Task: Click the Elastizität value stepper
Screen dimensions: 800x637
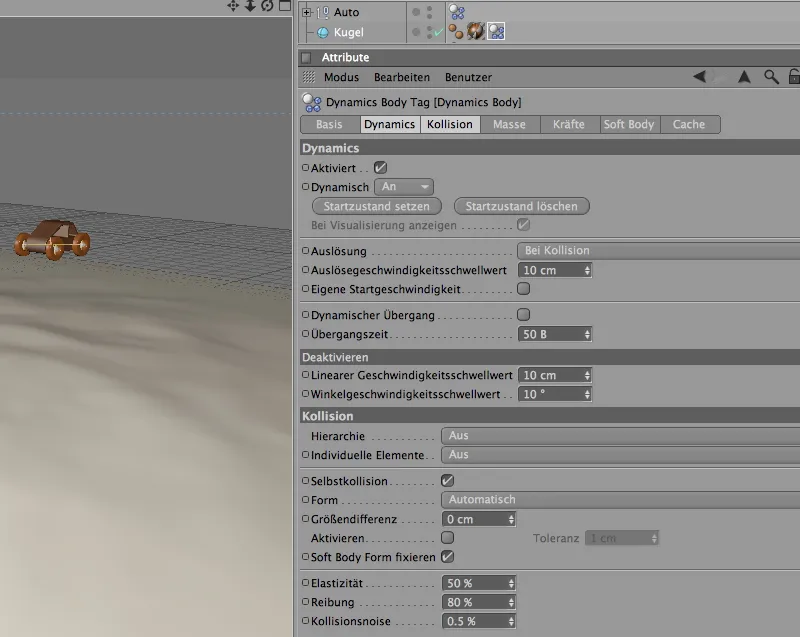Action: tap(512, 583)
